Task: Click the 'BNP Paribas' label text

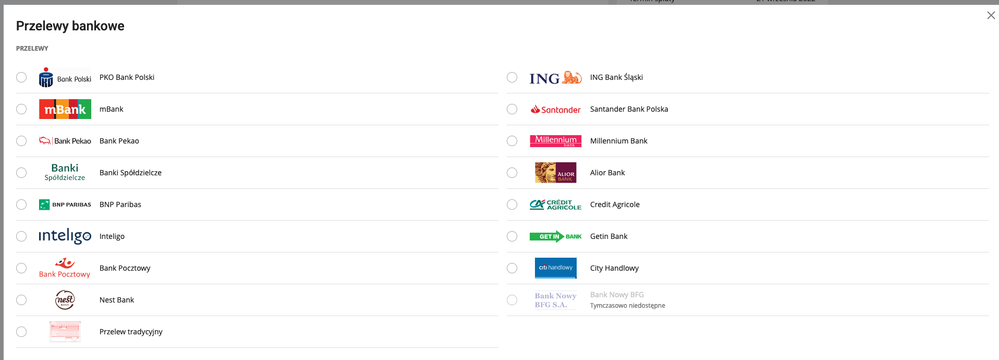Action: pos(120,205)
